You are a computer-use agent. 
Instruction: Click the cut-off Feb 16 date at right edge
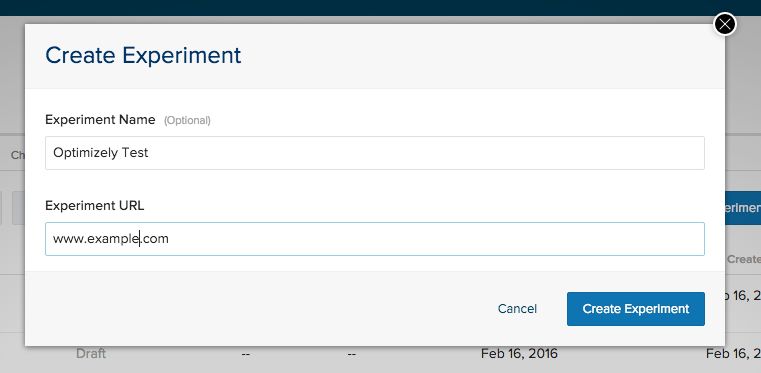click(733, 354)
